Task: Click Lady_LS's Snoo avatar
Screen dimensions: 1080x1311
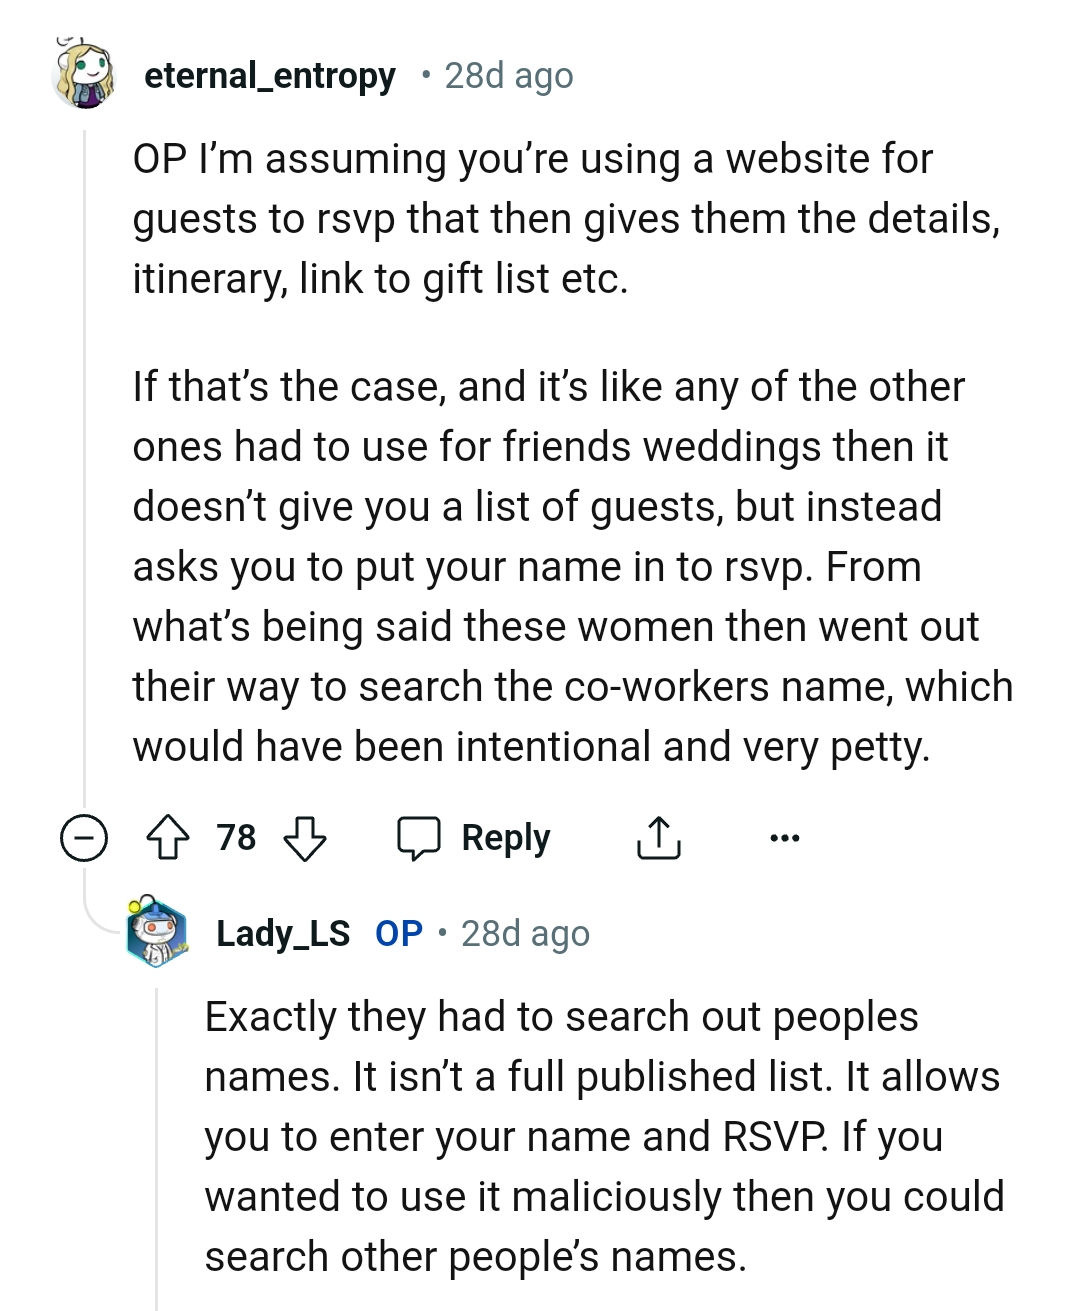Action: (157, 932)
